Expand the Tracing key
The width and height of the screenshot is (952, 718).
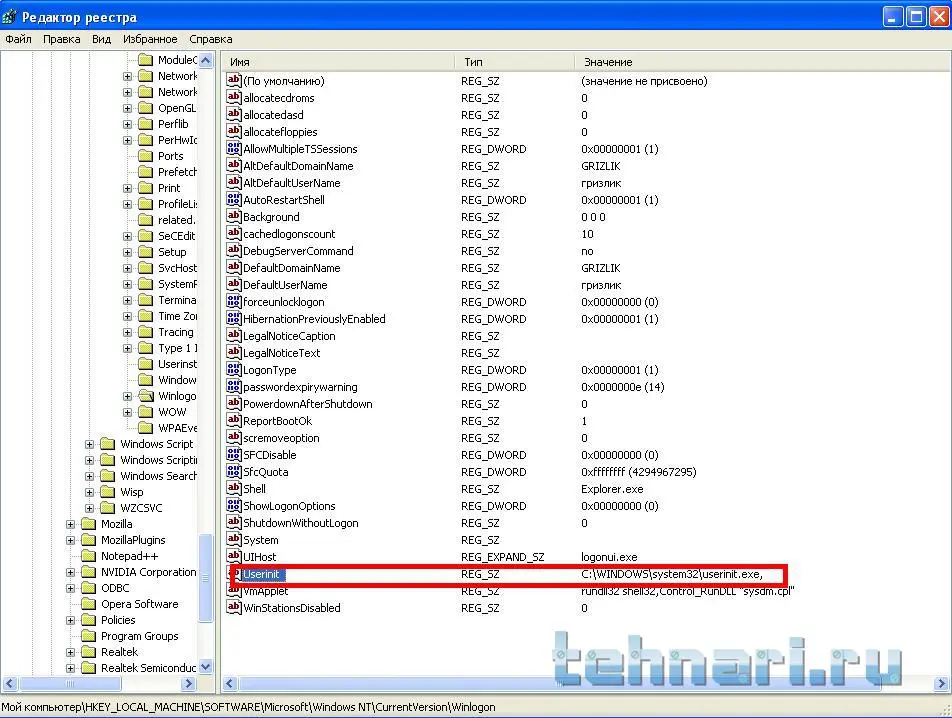(128, 333)
